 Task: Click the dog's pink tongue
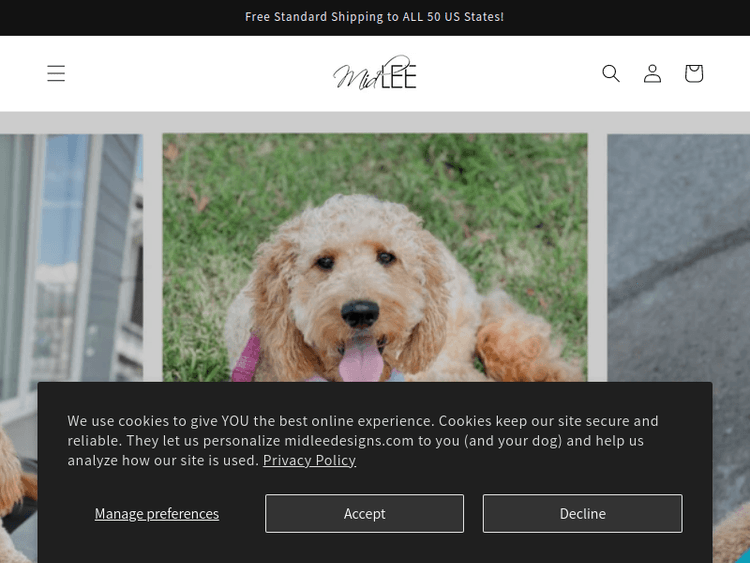click(x=361, y=360)
